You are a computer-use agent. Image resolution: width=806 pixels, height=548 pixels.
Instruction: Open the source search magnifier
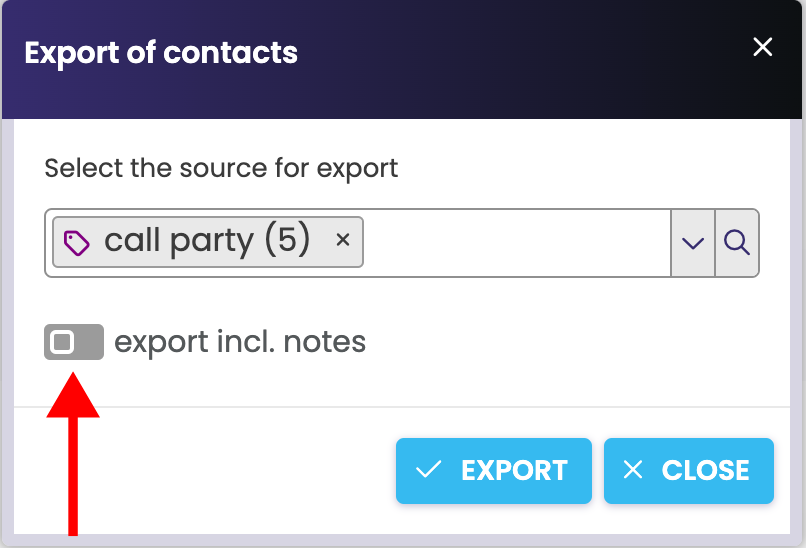737,242
